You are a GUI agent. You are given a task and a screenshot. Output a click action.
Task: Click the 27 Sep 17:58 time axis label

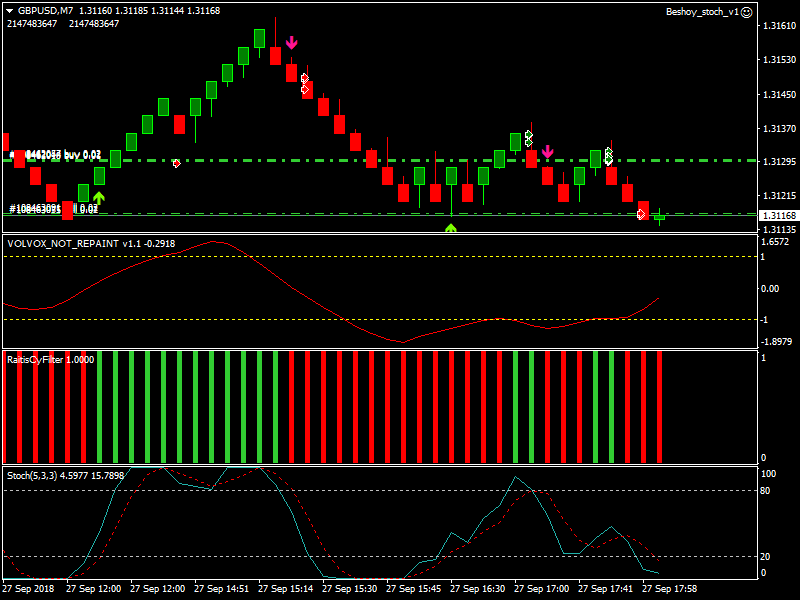pyautogui.click(x=669, y=589)
